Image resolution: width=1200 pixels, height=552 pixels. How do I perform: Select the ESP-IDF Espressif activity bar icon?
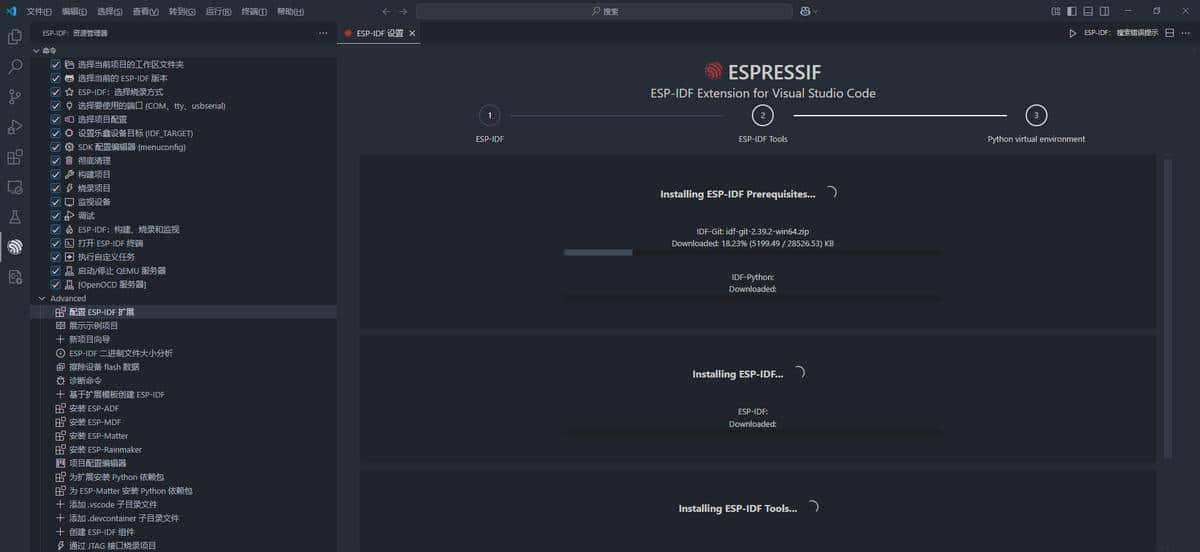[x=15, y=246]
